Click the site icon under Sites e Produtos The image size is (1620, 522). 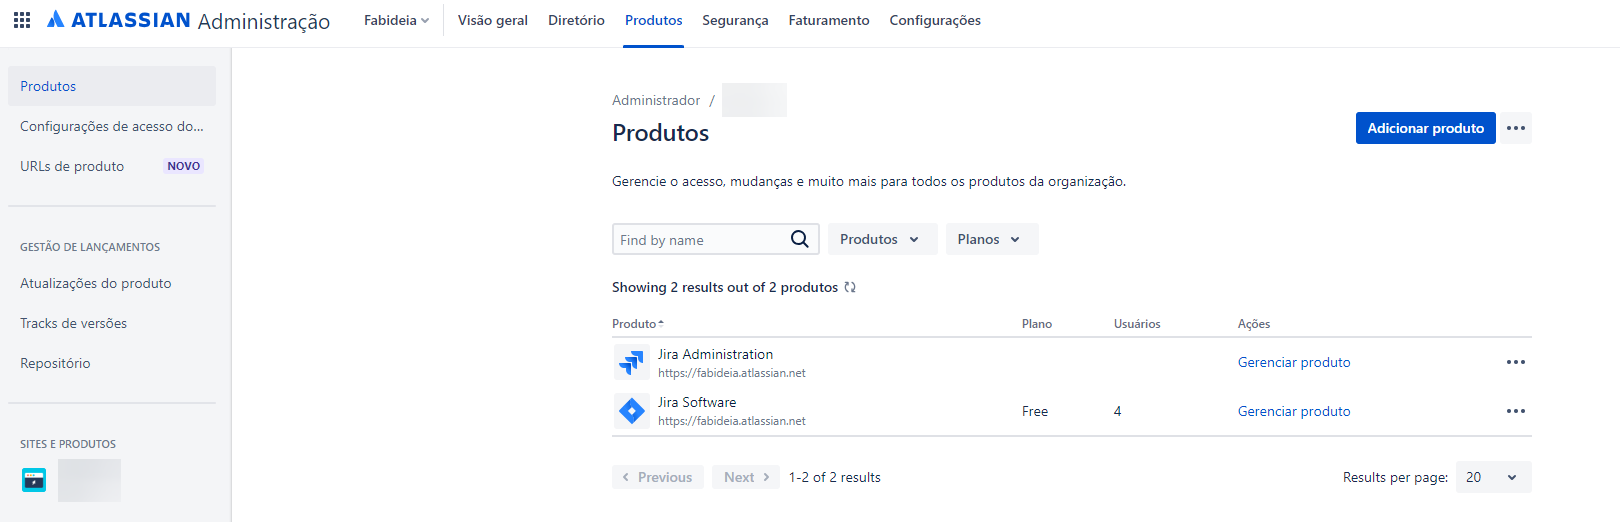pyautogui.click(x=34, y=480)
